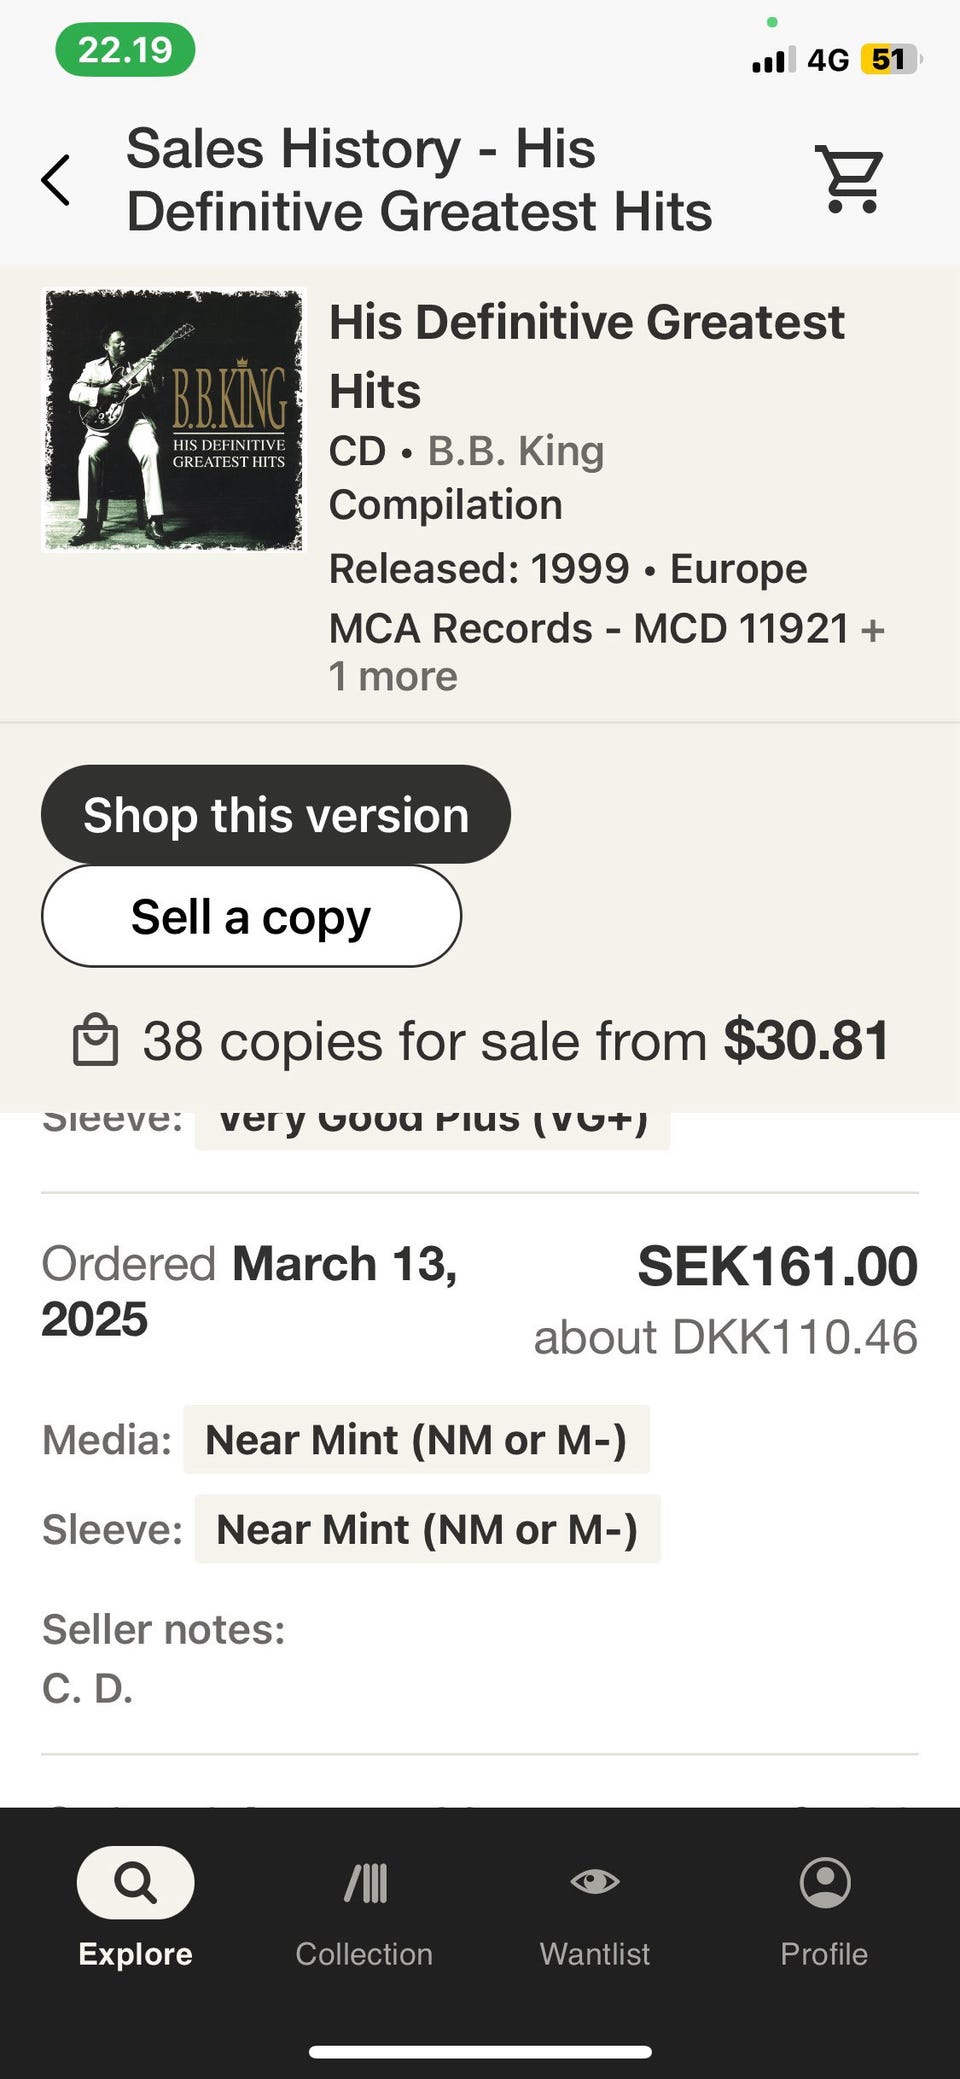Open the Wantlist eye icon
Viewport: 960px width, 2079px height.
[x=595, y=1881]
